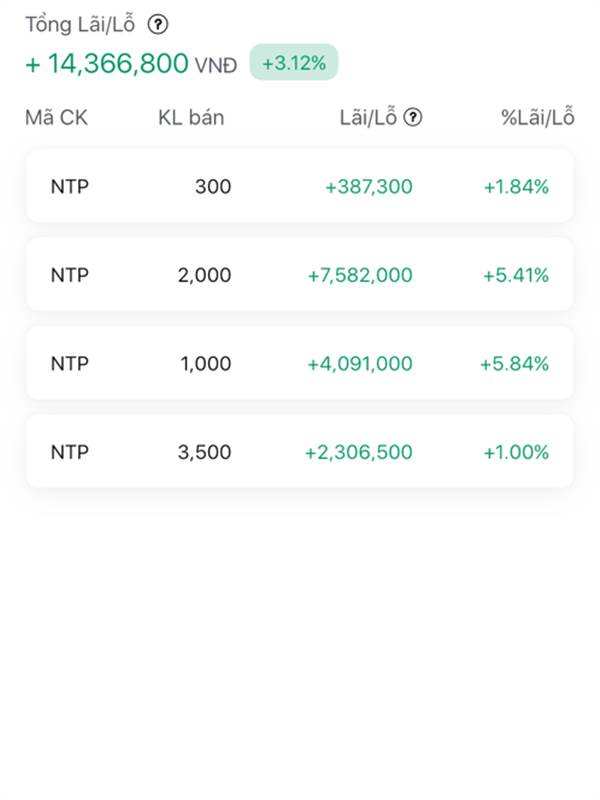Tap the +1.84% profit percentage
600x800 pixels.
[516, 186]
